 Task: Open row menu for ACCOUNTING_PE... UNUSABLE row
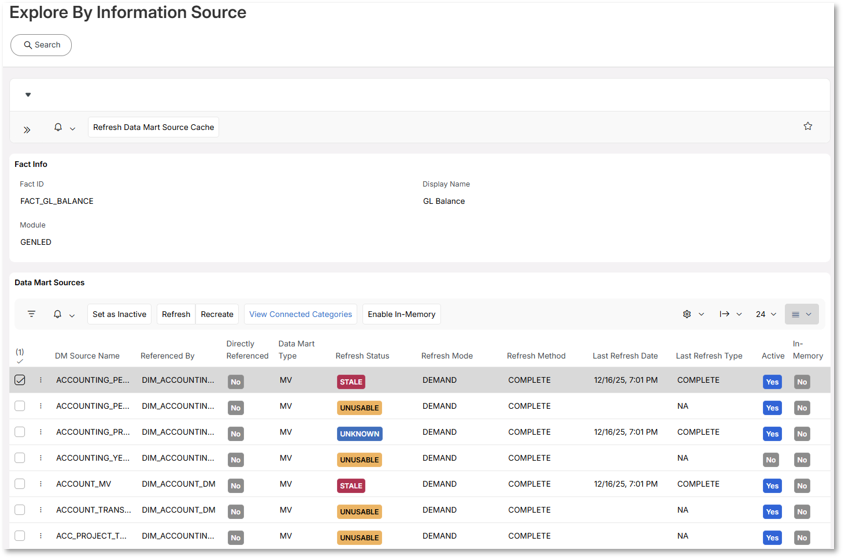(41, 406)
